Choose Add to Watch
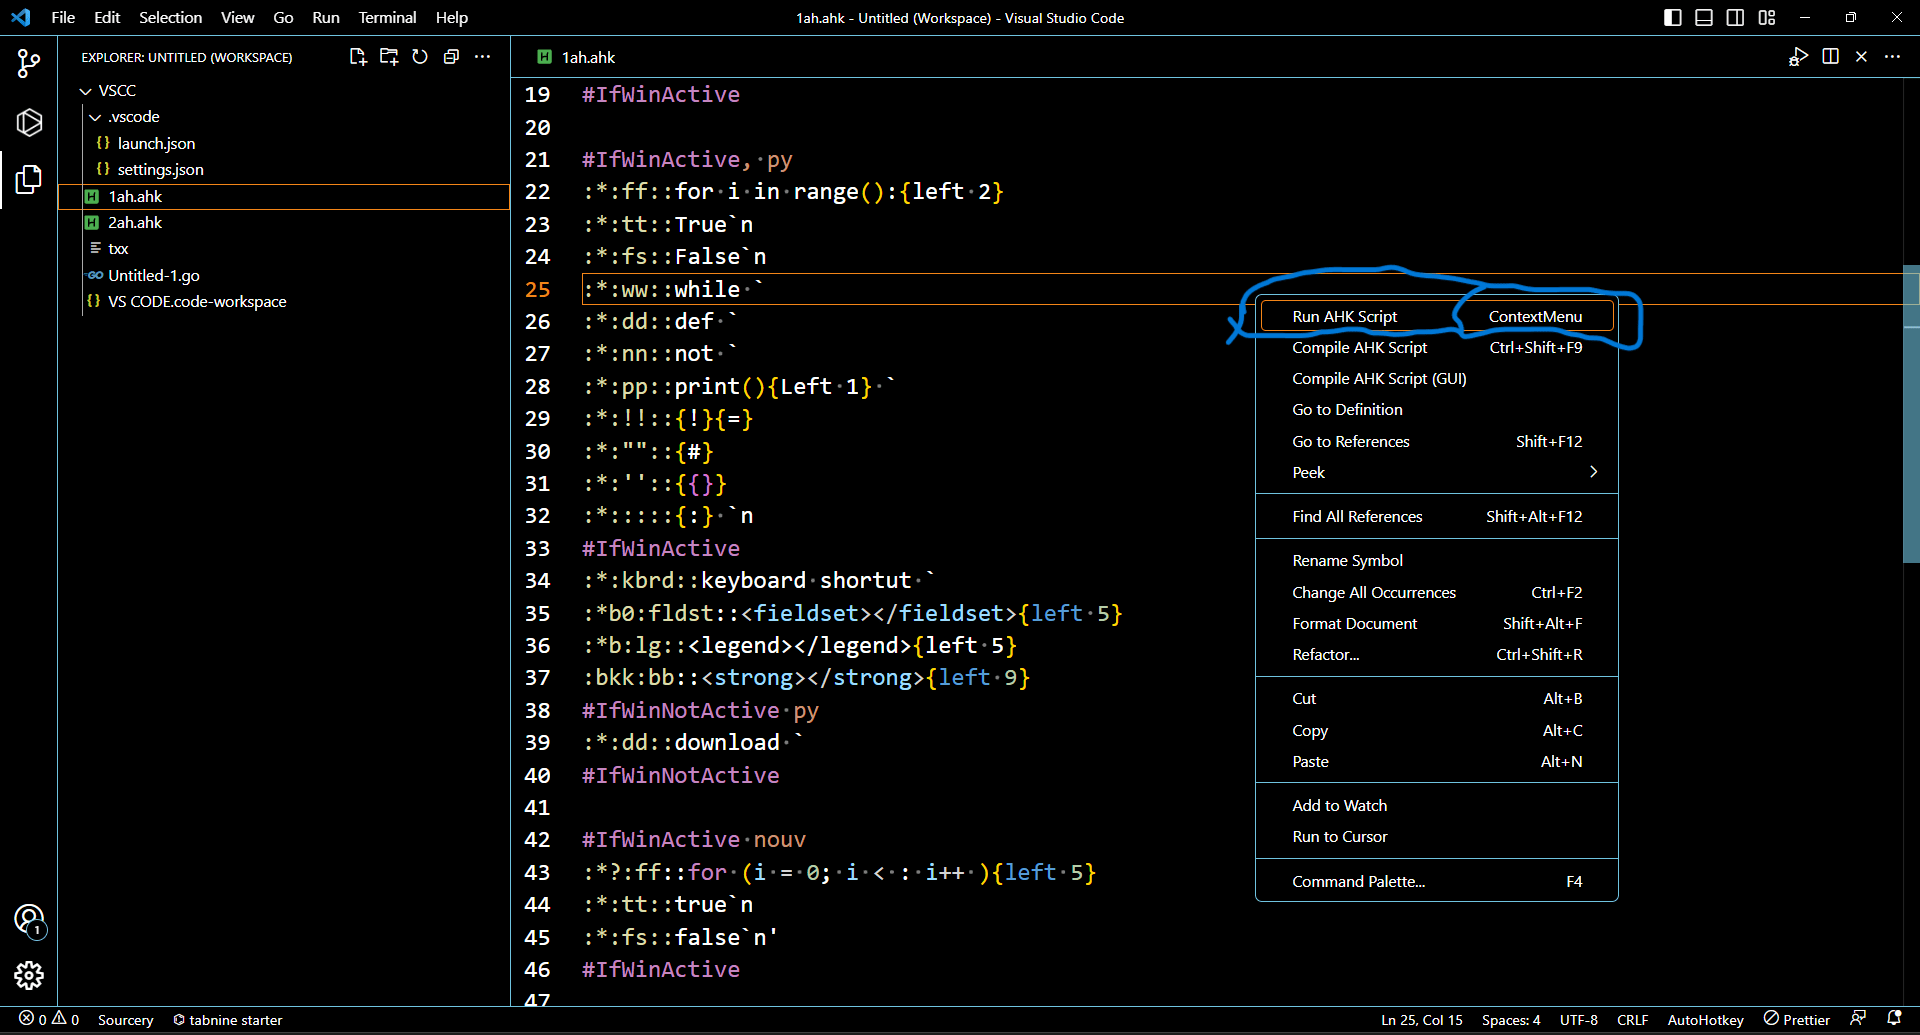 tap(1436, 805)
